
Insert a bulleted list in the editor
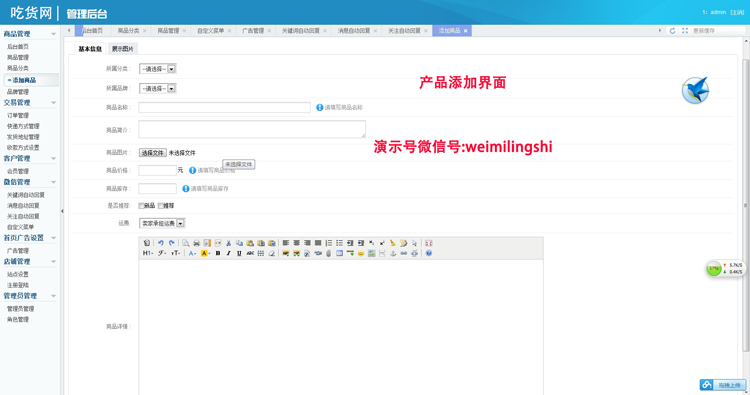coord(339,243)
